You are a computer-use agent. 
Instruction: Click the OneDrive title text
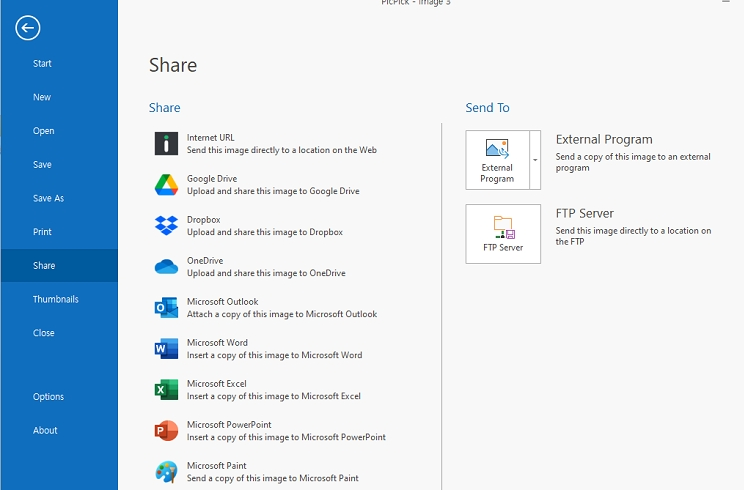tap(205, 261)
